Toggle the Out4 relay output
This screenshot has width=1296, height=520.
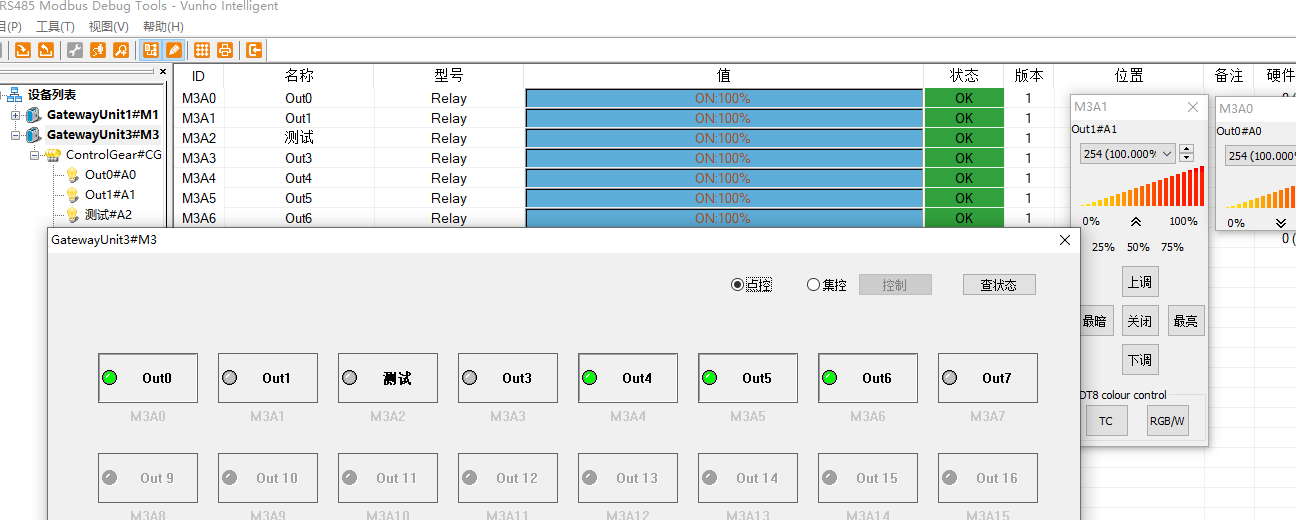(628, 378)
